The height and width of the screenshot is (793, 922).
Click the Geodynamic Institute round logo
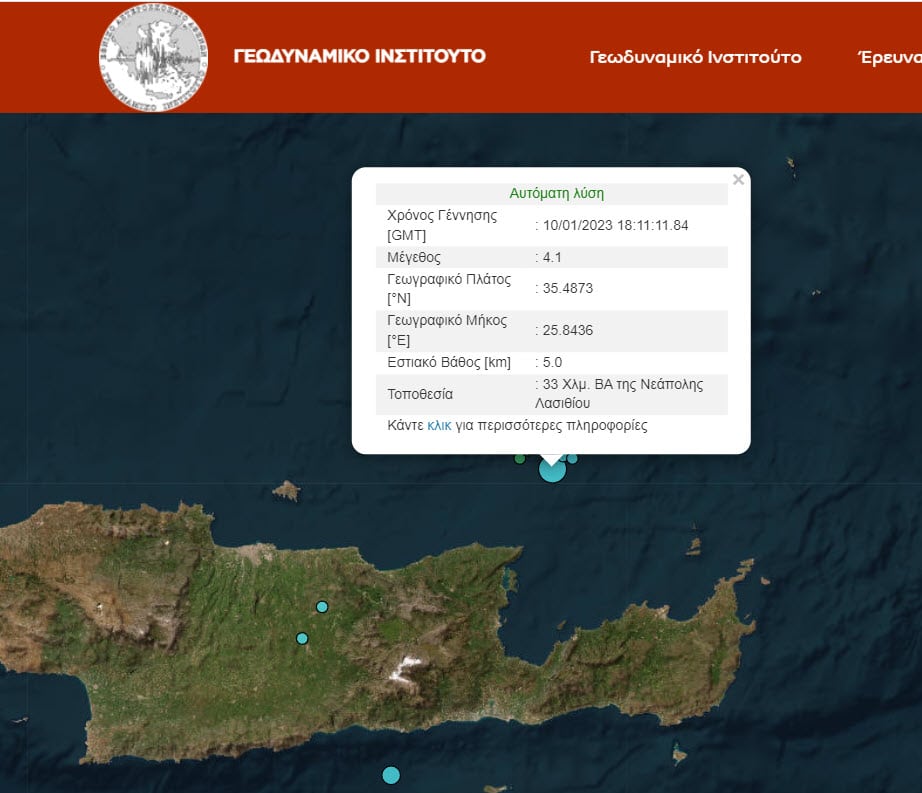click(x=153, y=57)
